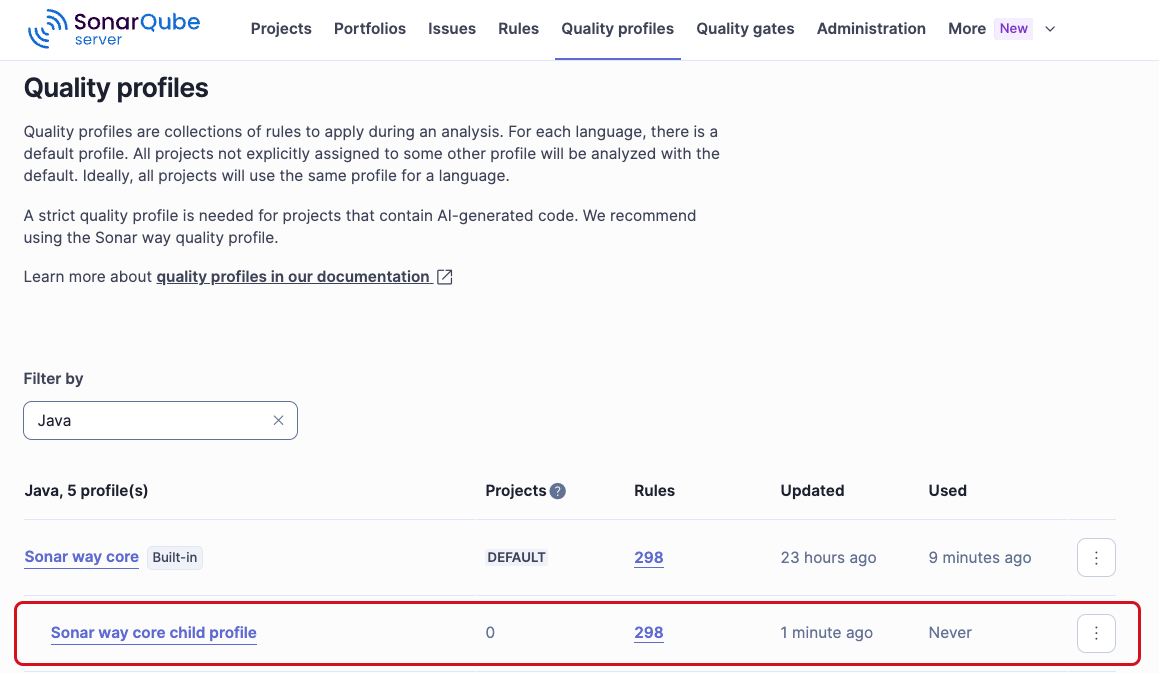1159x673 pixels.
Task: Click the 'Java, 5 profile(s)' heading
Action: click(86, 491)
